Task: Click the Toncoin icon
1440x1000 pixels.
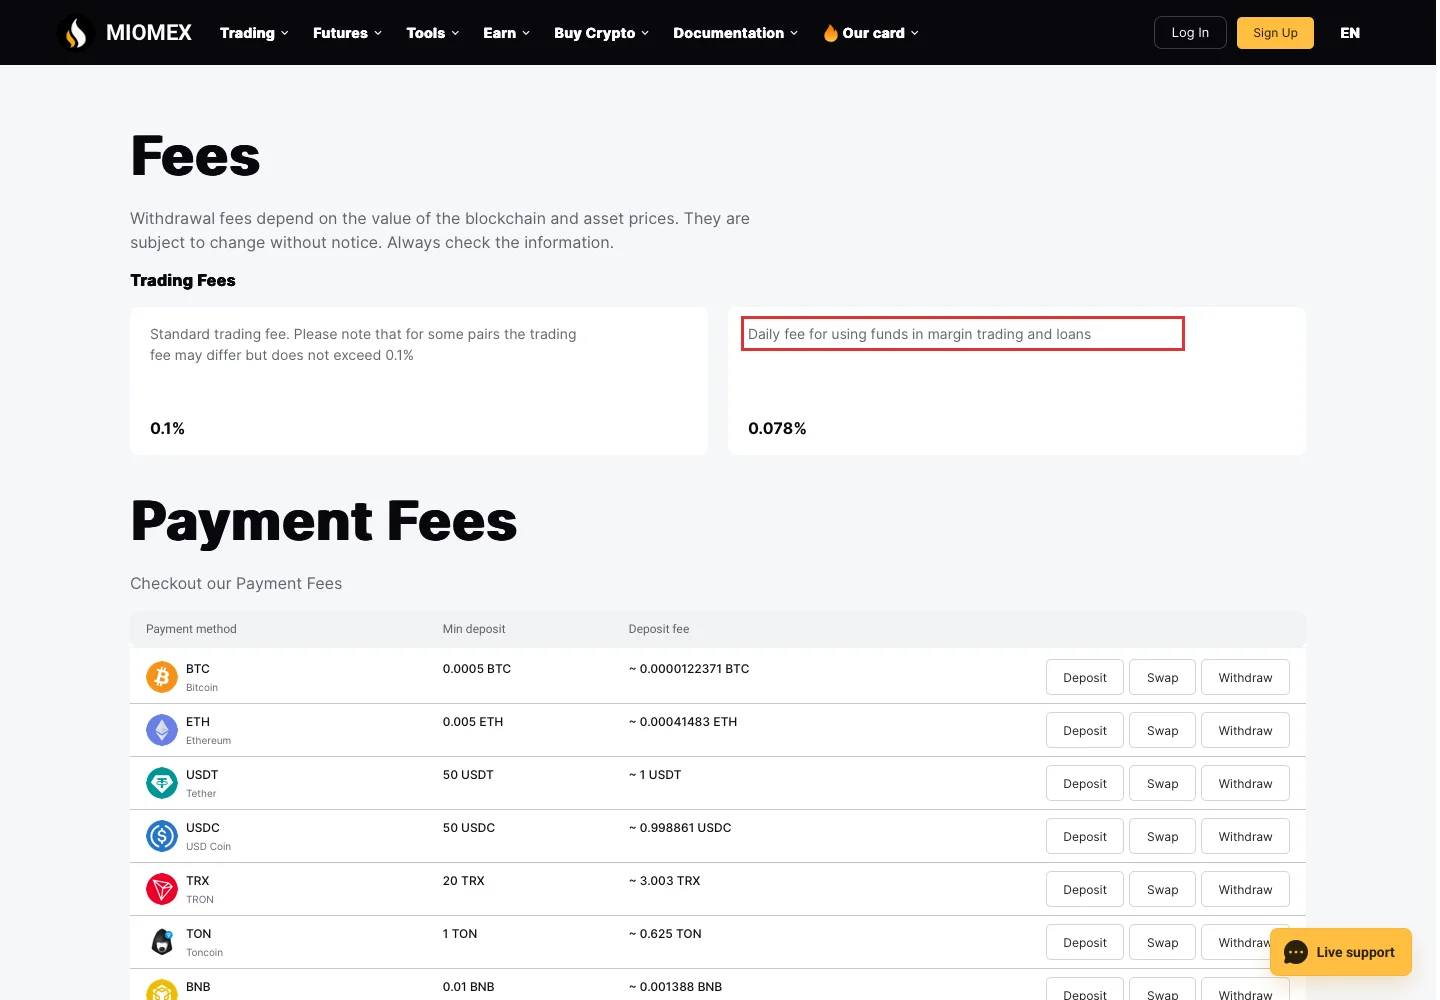Action: [x=162, y=942]
